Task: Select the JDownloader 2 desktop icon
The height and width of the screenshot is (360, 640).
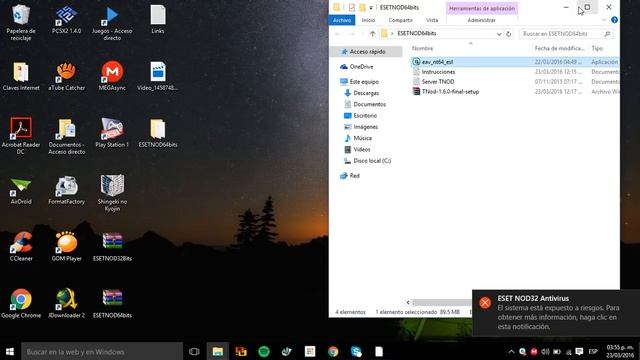Action: point(66,303)
